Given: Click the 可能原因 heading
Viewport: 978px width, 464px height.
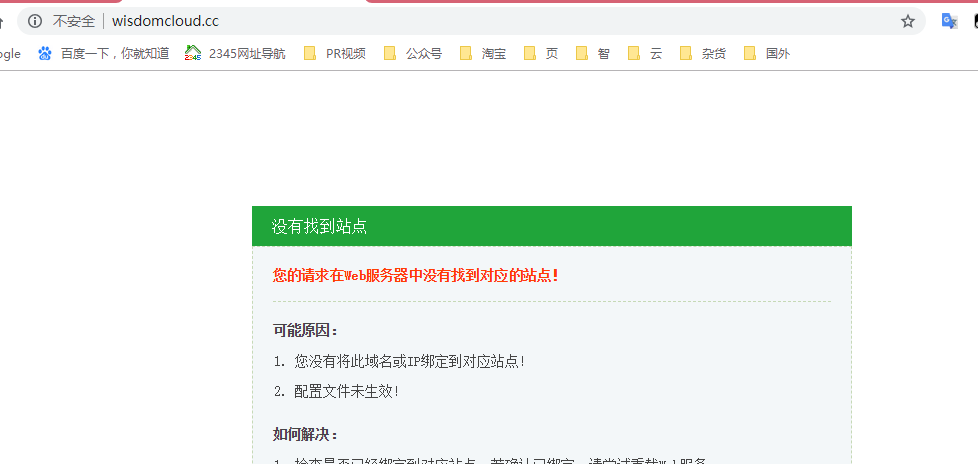Looking at the screenshot, I should click(306, 330).
